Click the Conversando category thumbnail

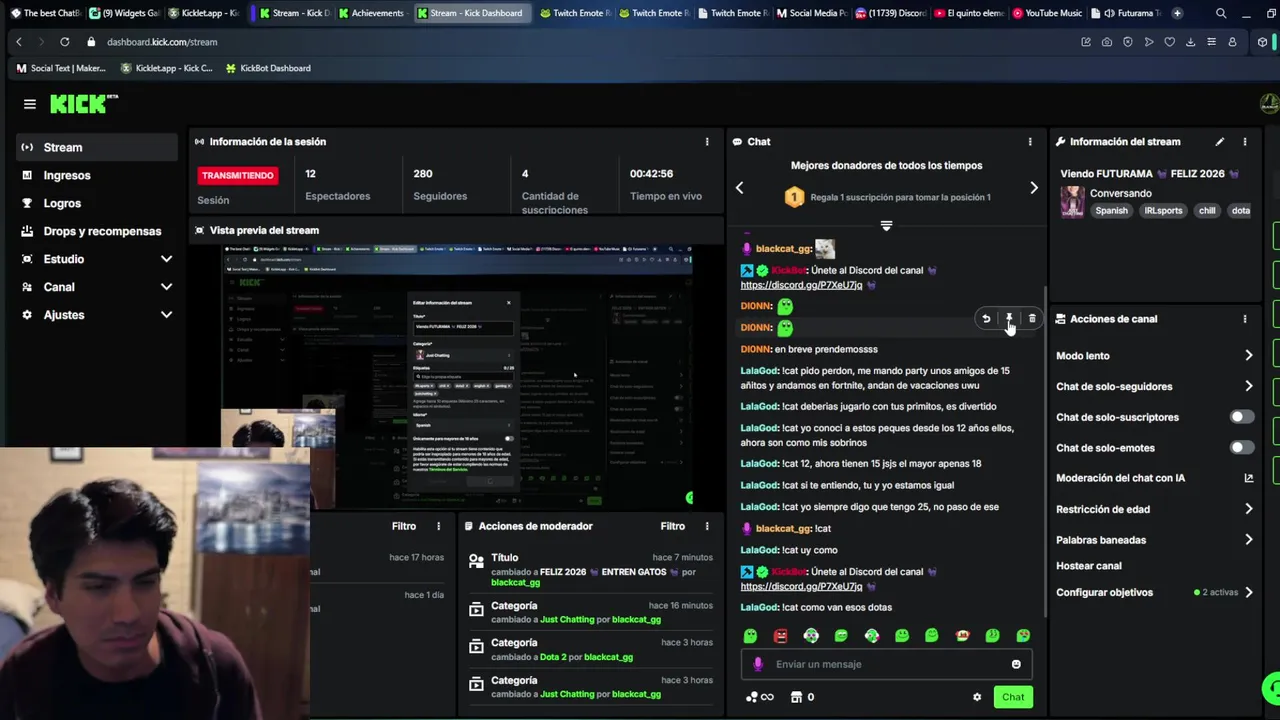click(1072, 202)
